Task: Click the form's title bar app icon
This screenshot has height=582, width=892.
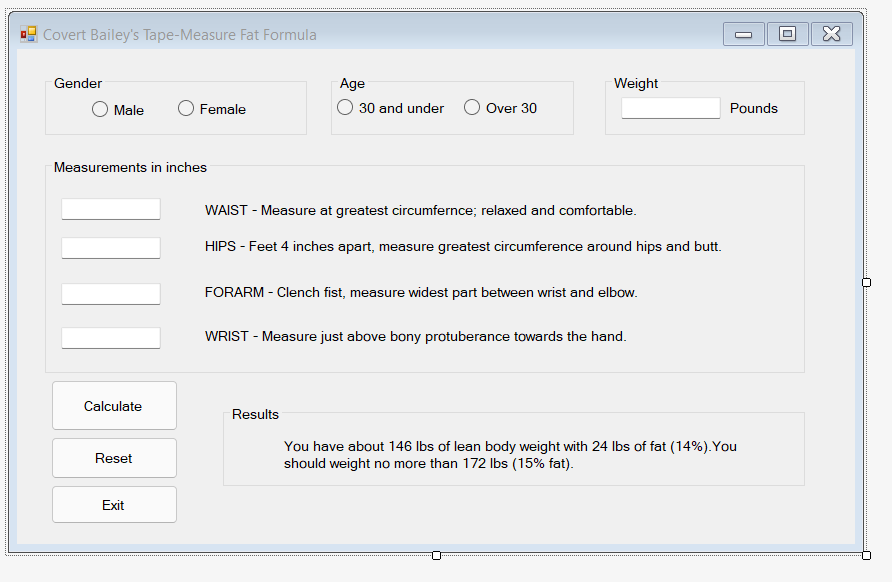Action: pos(28,35)
